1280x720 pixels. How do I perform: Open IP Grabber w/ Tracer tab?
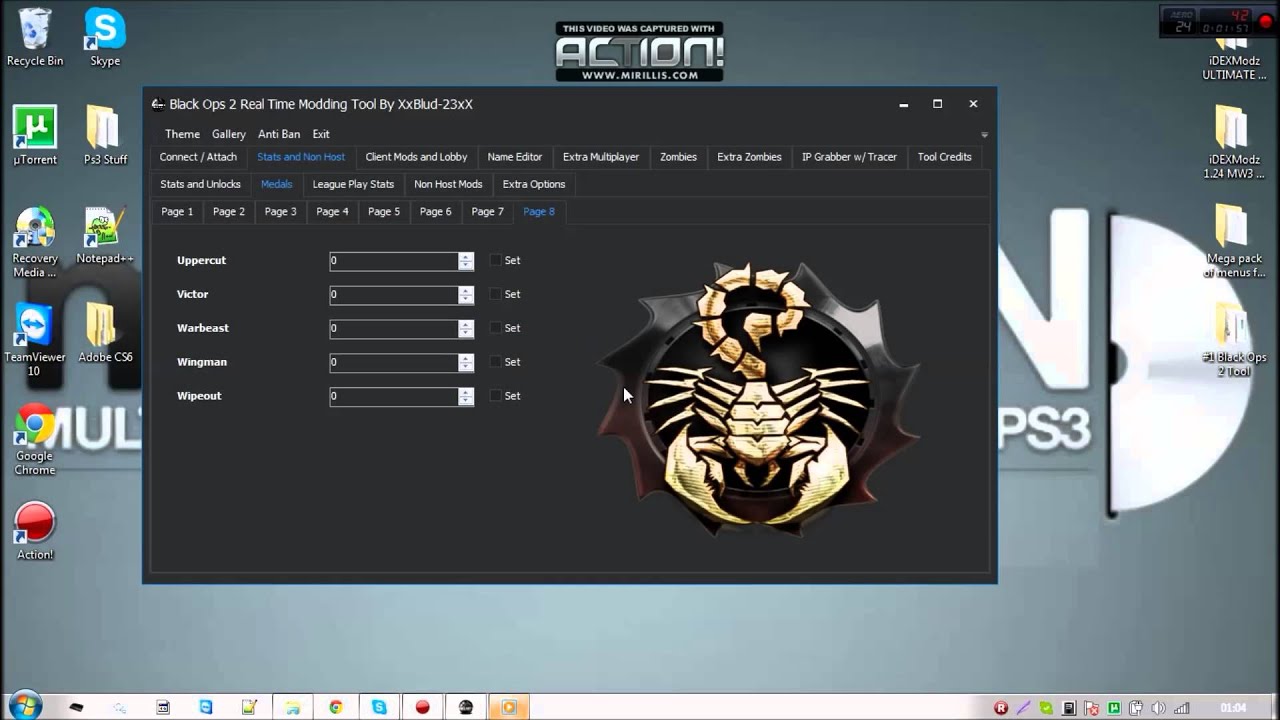click(849, 157)
